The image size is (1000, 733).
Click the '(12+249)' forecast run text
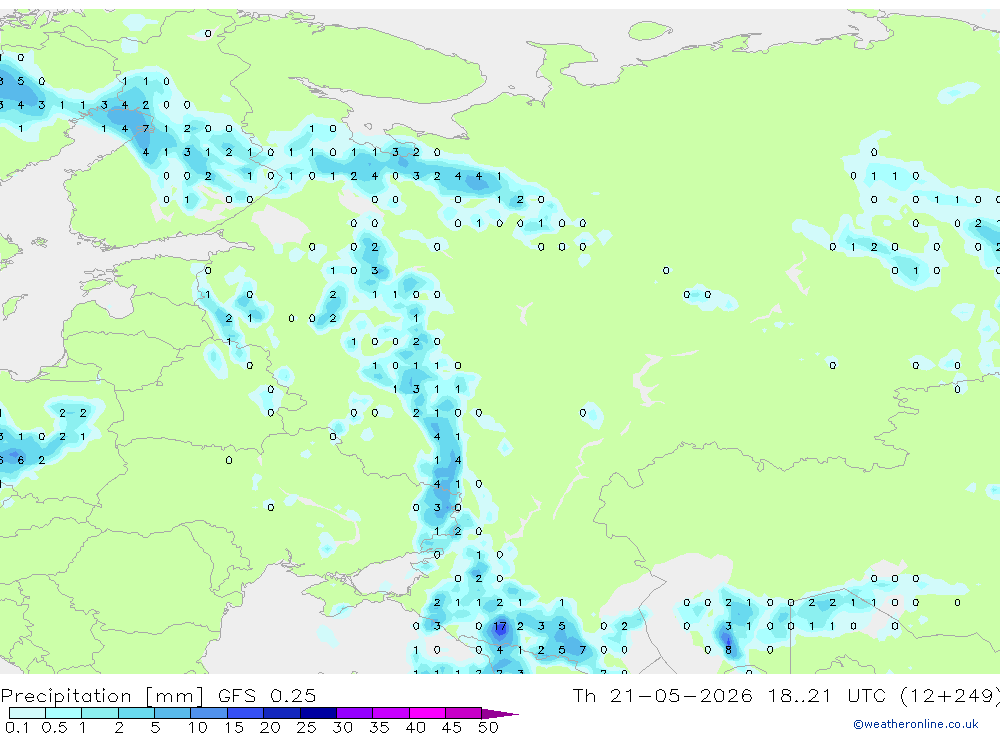coord(950,696)
